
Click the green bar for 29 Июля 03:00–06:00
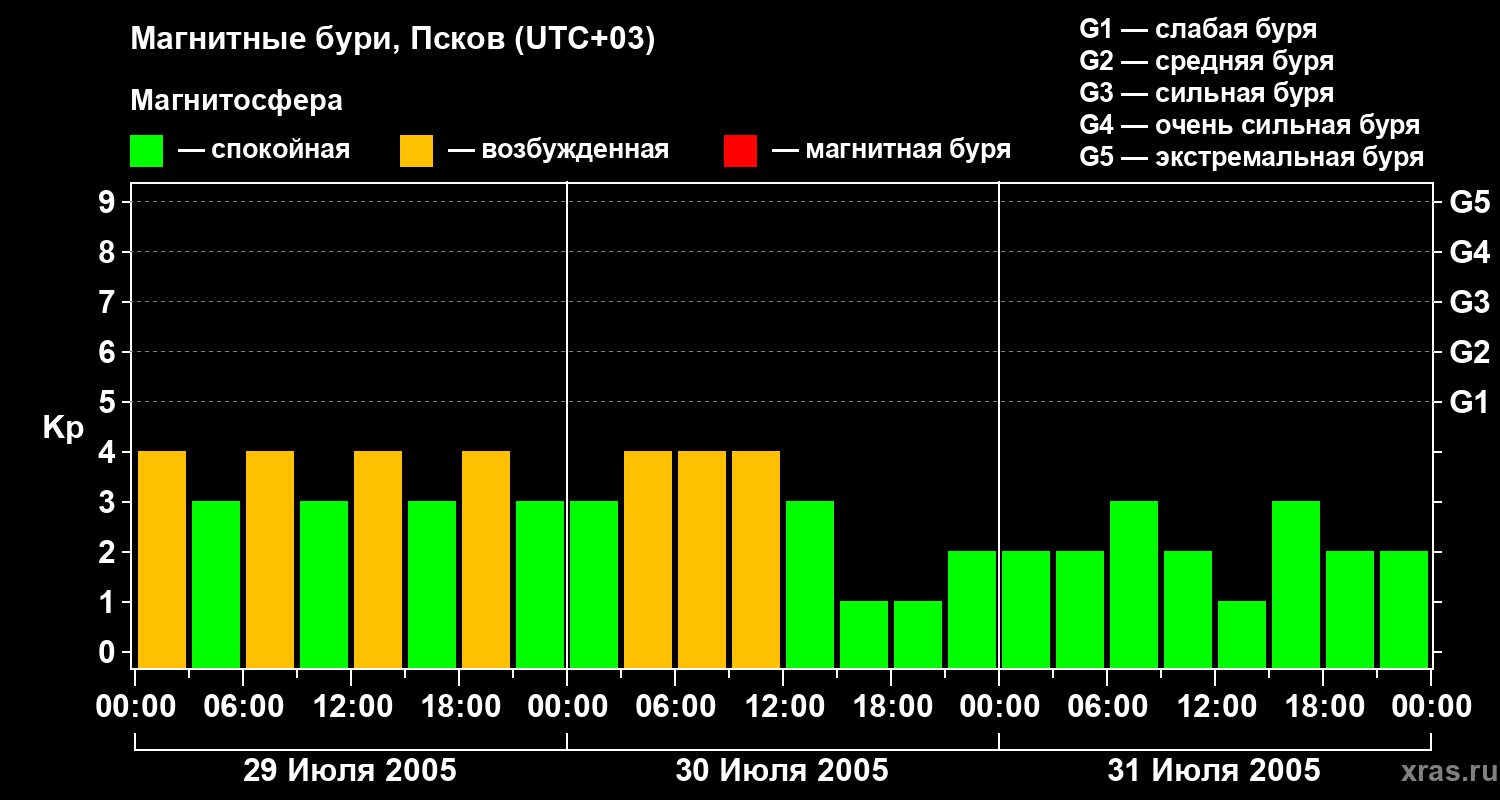coord(216,584)
